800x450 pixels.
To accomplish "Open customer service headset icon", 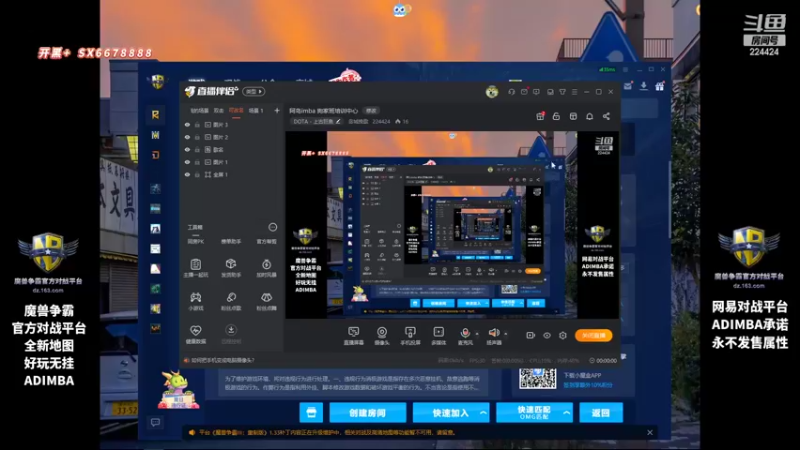I will 511,92.
